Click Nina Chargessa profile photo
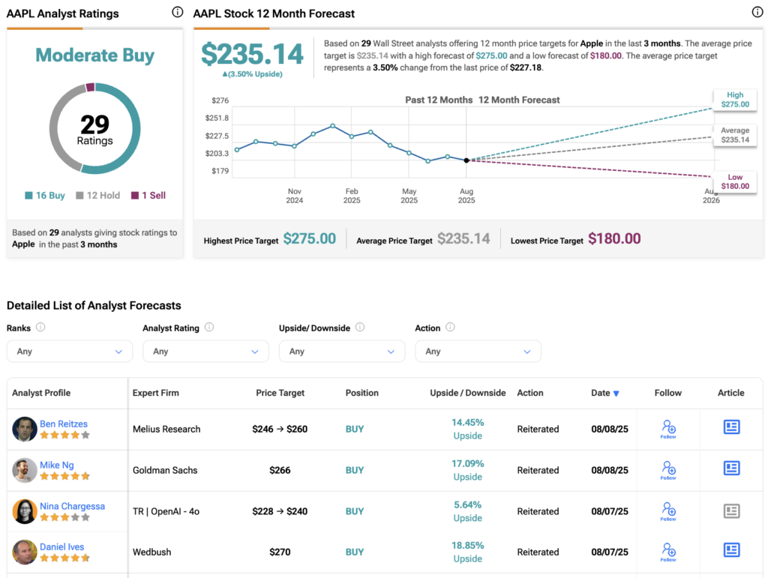The height and width of the screenshot is (578, 768). [24, 511]
